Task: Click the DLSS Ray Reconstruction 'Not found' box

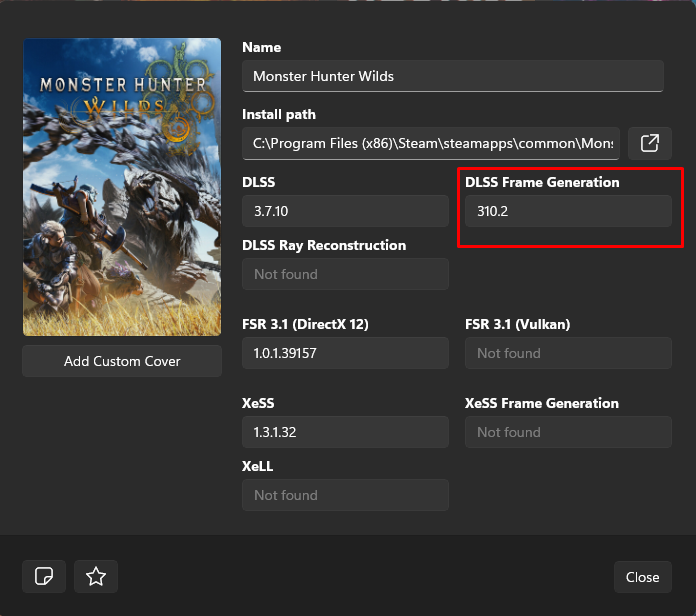Action: pyautogui.click(x=345, y=274)
